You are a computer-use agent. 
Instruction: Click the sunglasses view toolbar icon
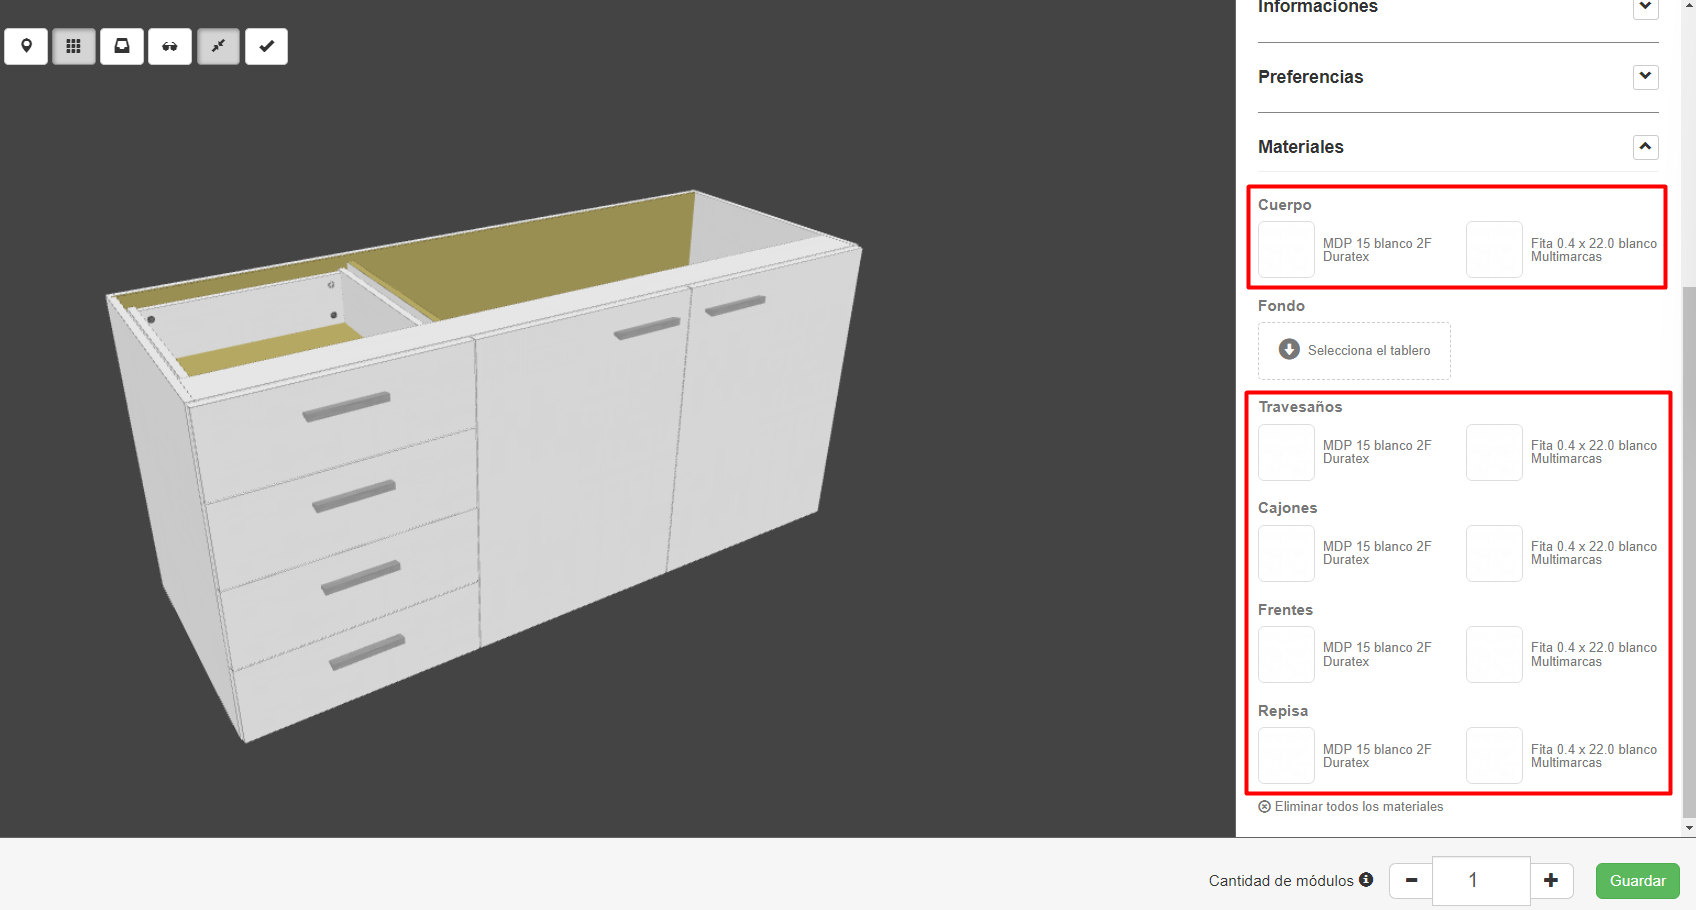click(x=170, y=46)
